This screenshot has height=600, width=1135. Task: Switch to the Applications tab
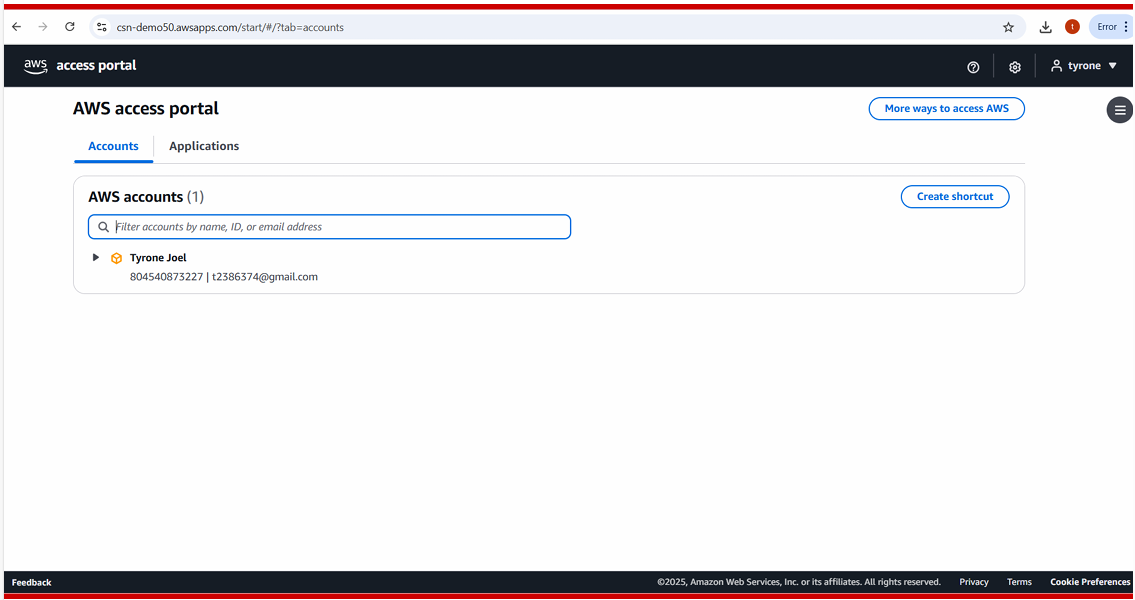coord(204,146)
